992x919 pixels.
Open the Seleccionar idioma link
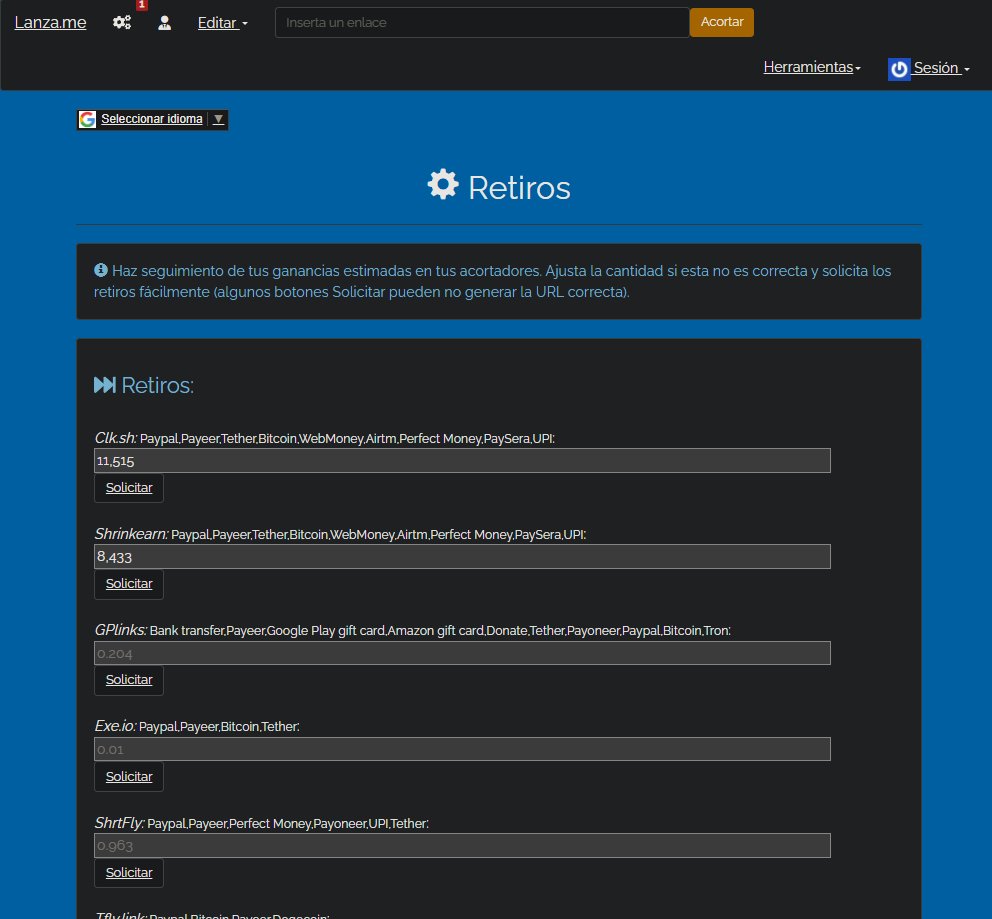click(x=152, y=119)
